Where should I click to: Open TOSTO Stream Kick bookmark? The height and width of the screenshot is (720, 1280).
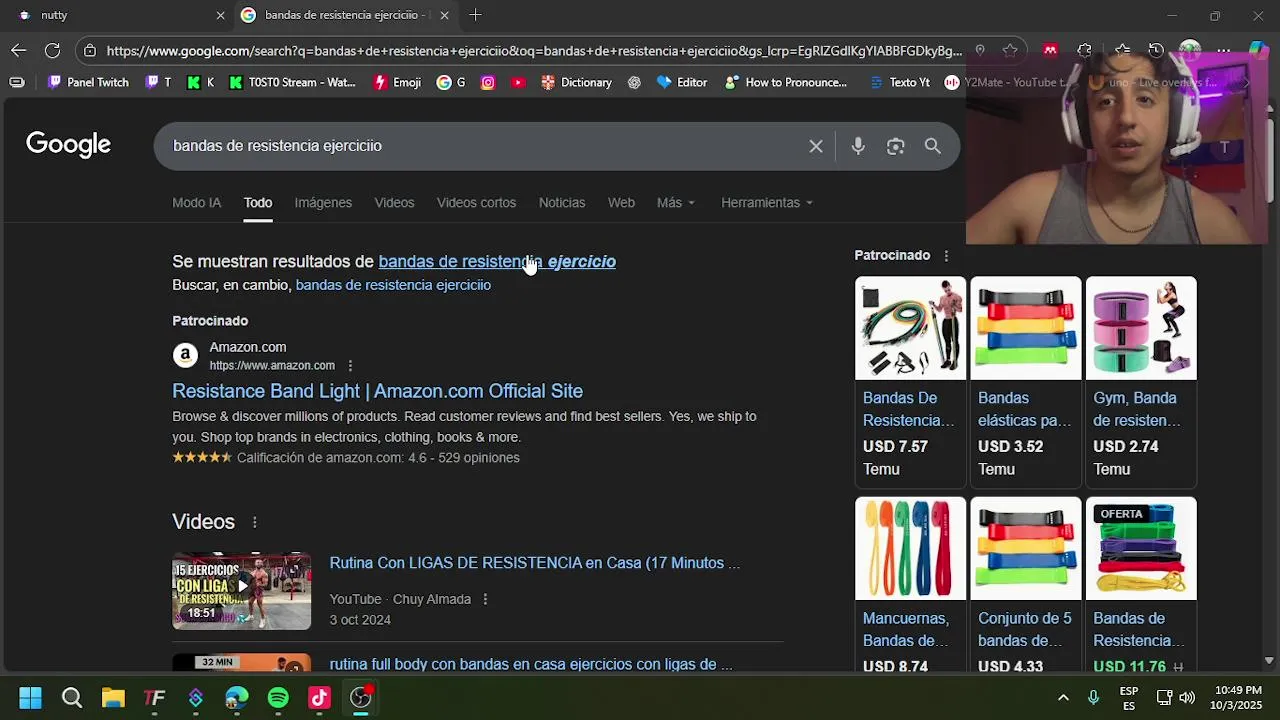pos(292,82)
